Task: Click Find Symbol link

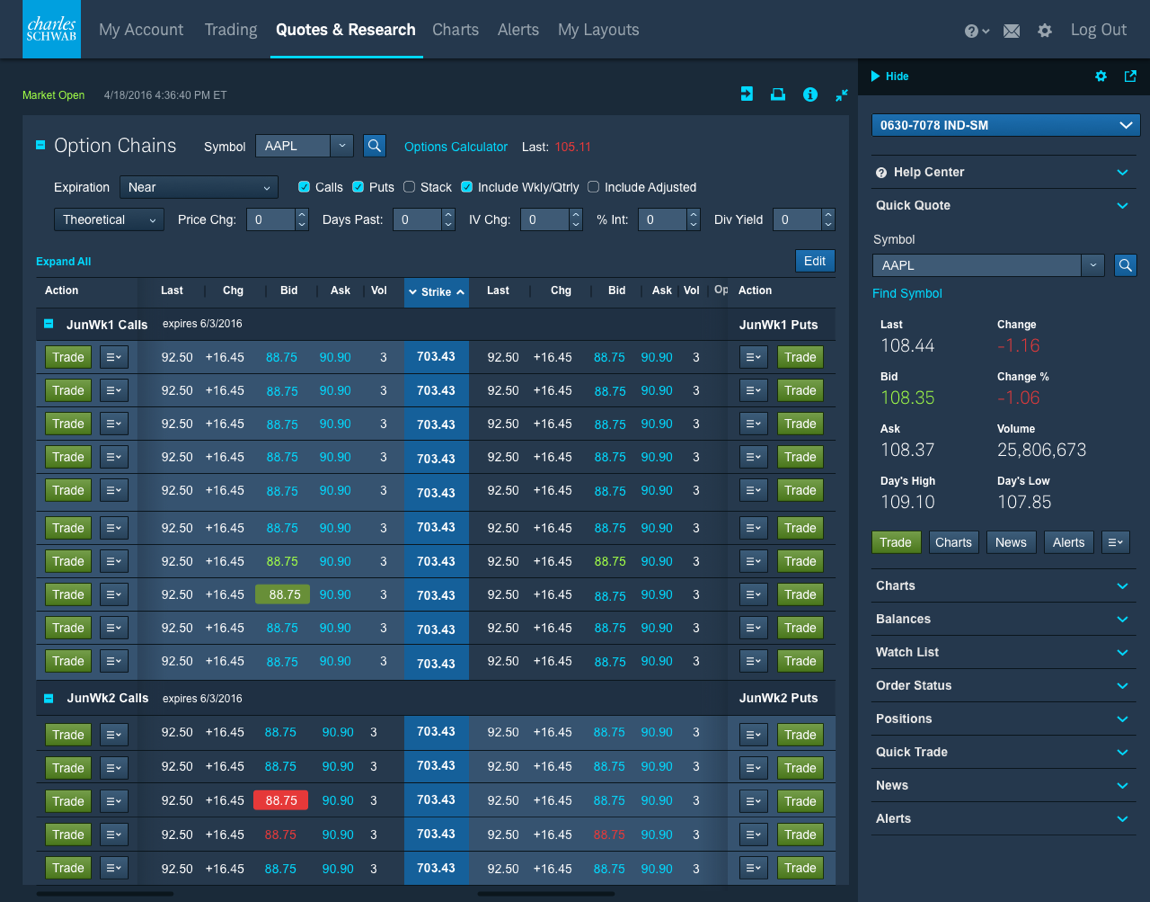Action: coord(907,293)
